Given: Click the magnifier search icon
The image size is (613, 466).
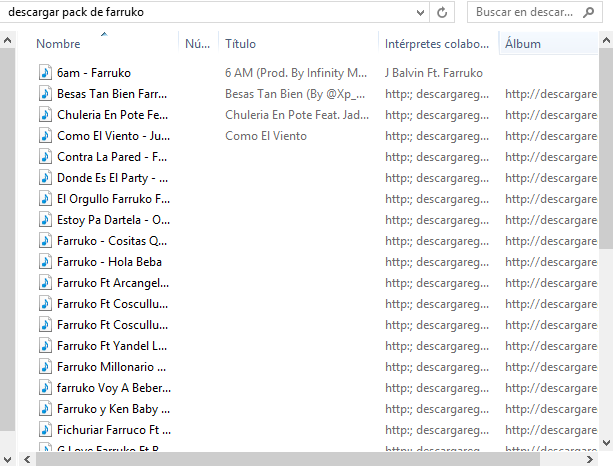Looking at the screenshot, I should (x=588, y=13).
